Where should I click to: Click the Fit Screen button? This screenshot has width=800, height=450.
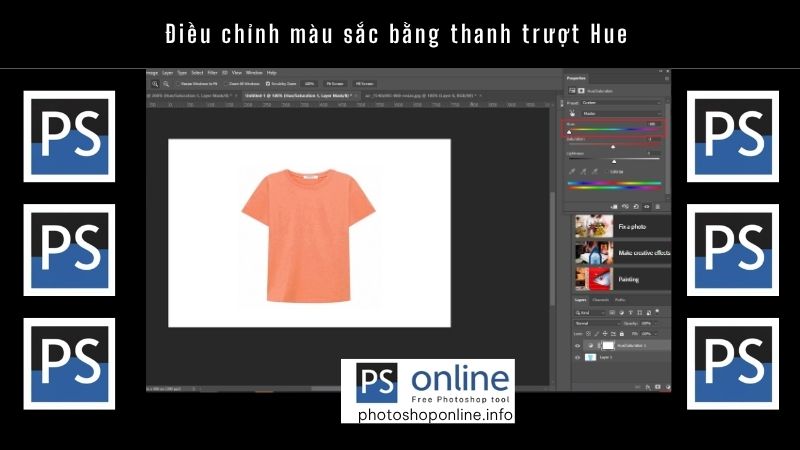(x=335, y=84)
